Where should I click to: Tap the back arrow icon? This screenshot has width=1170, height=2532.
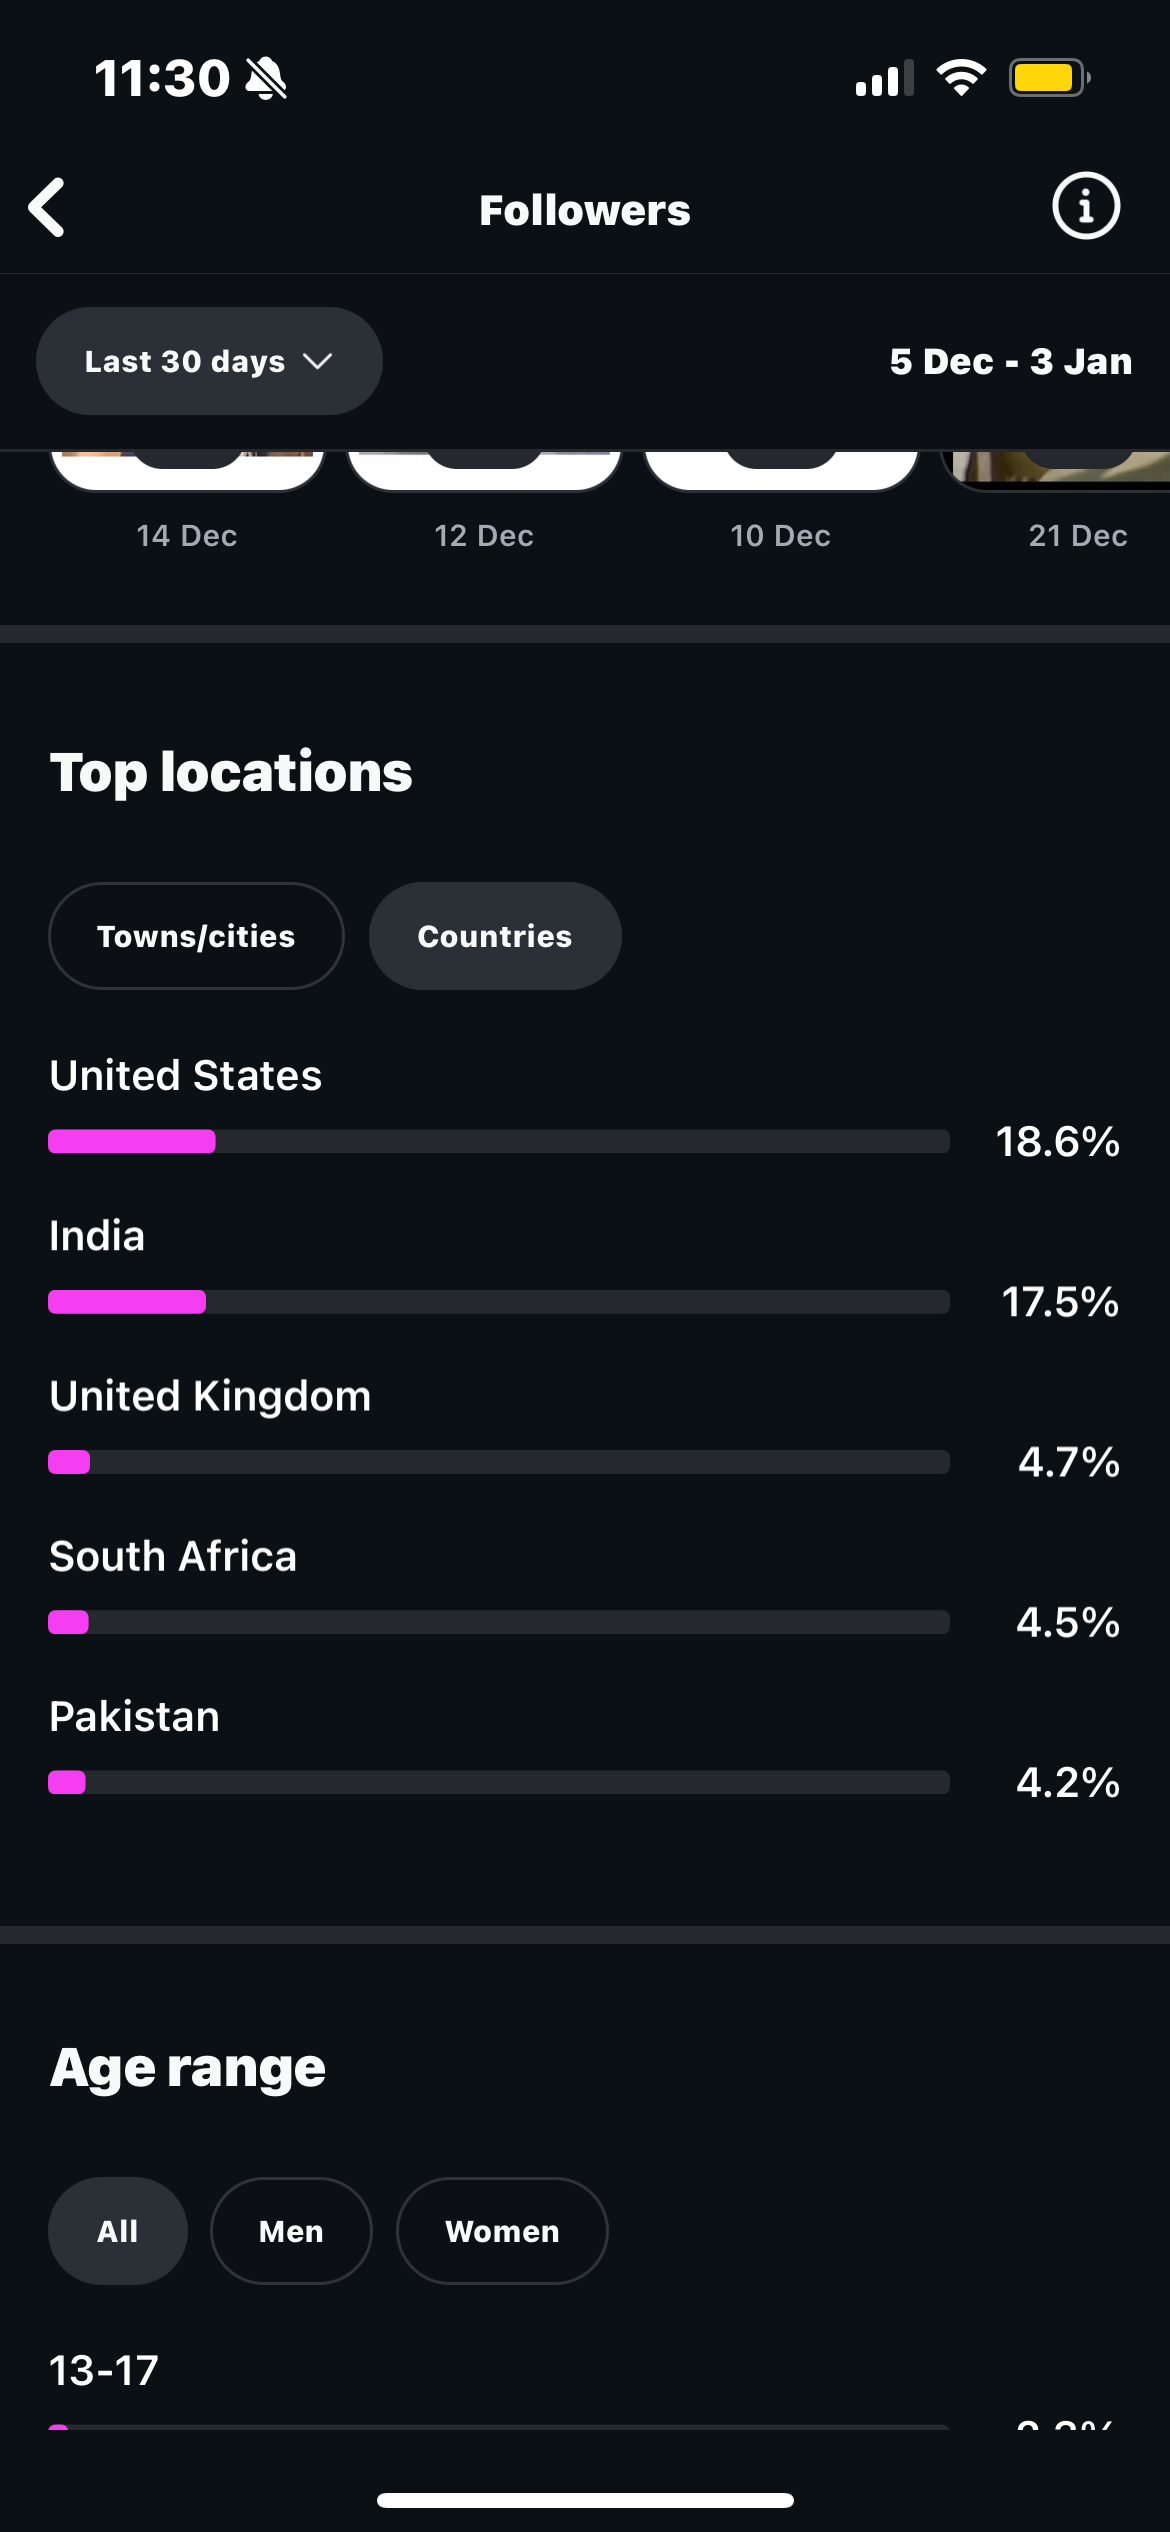(47, 208)
